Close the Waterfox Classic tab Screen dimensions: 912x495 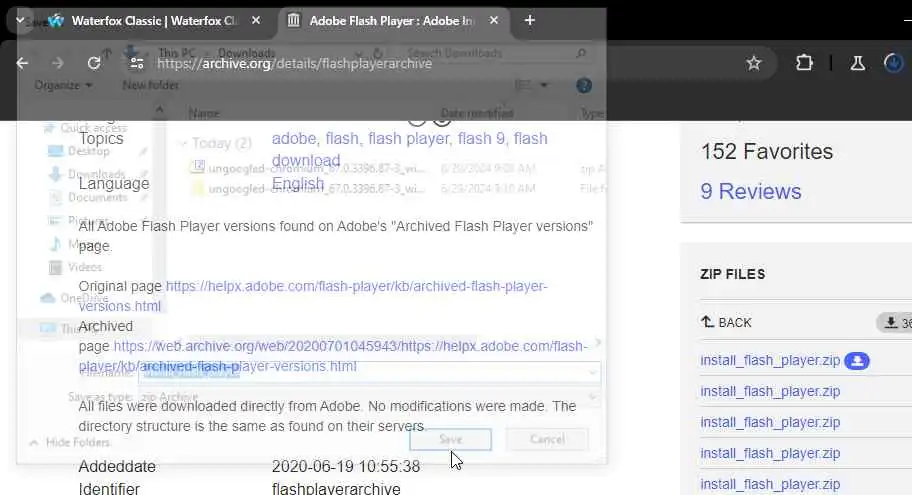[x=256, y=20]
